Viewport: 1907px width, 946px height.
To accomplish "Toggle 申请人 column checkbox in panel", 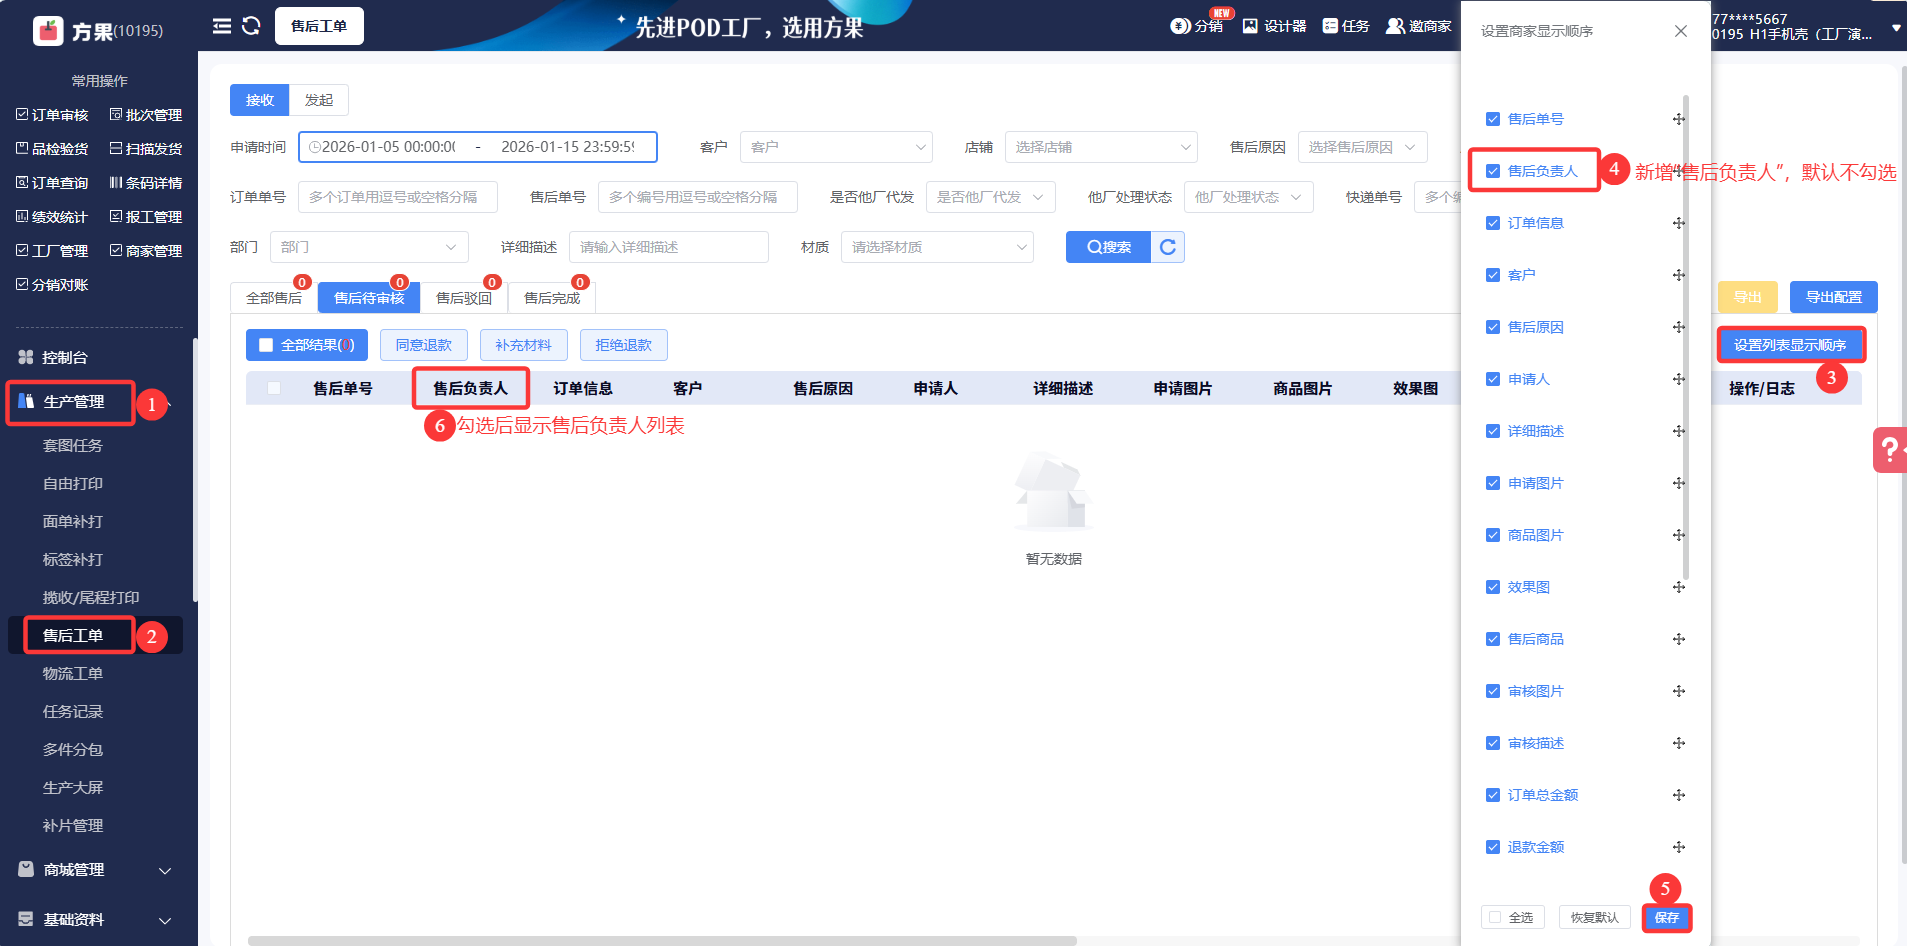I will click(x=1493, y=379).
